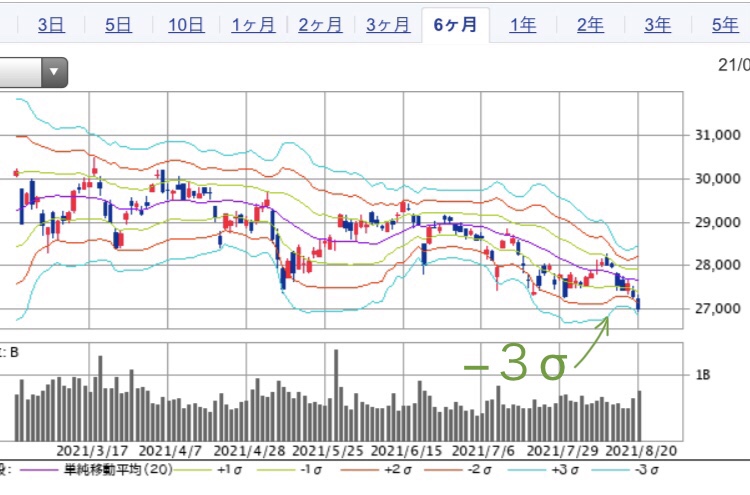750x495 pixels.
Task: Click the +2σ legend entry
Action: [x=397, y=470]
